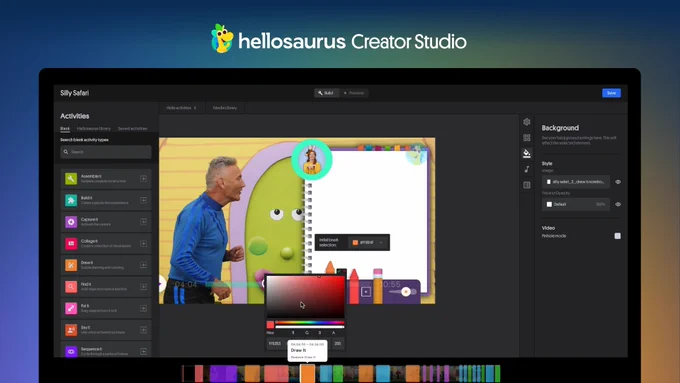Select the Collage It icon
This screenshot has width=680, height=383.
(x=71, y=243)
